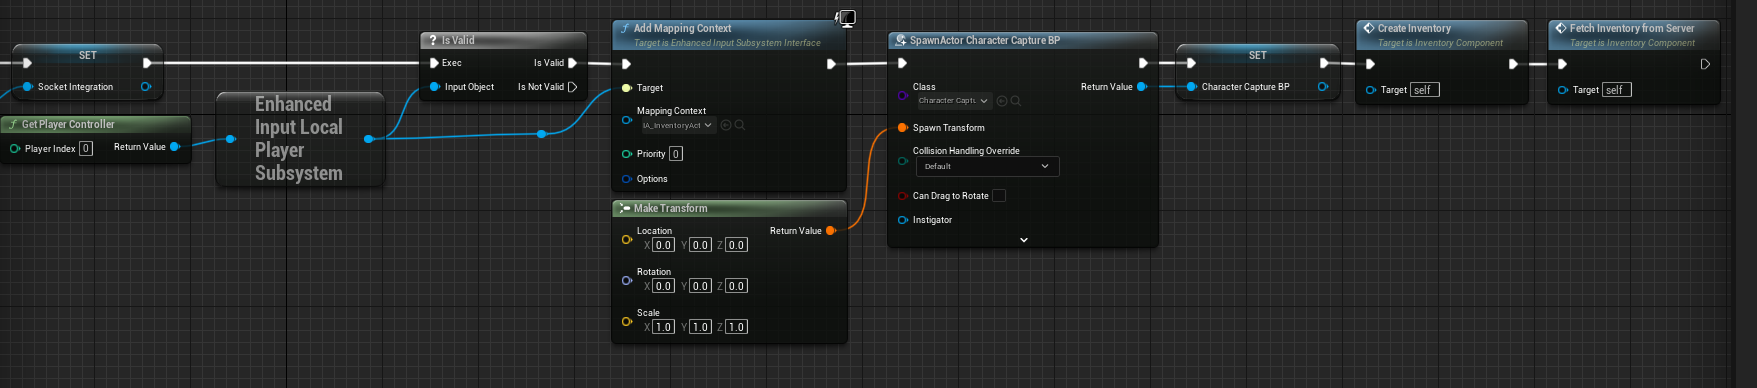
Task: Click the Class pin on SpawnActor
Action: pos(902,95)
